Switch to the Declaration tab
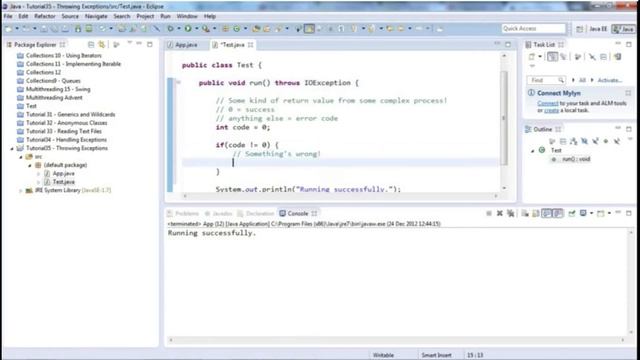Image resolution: width=640 pixels, height=360 pixels. coord(256,213)
